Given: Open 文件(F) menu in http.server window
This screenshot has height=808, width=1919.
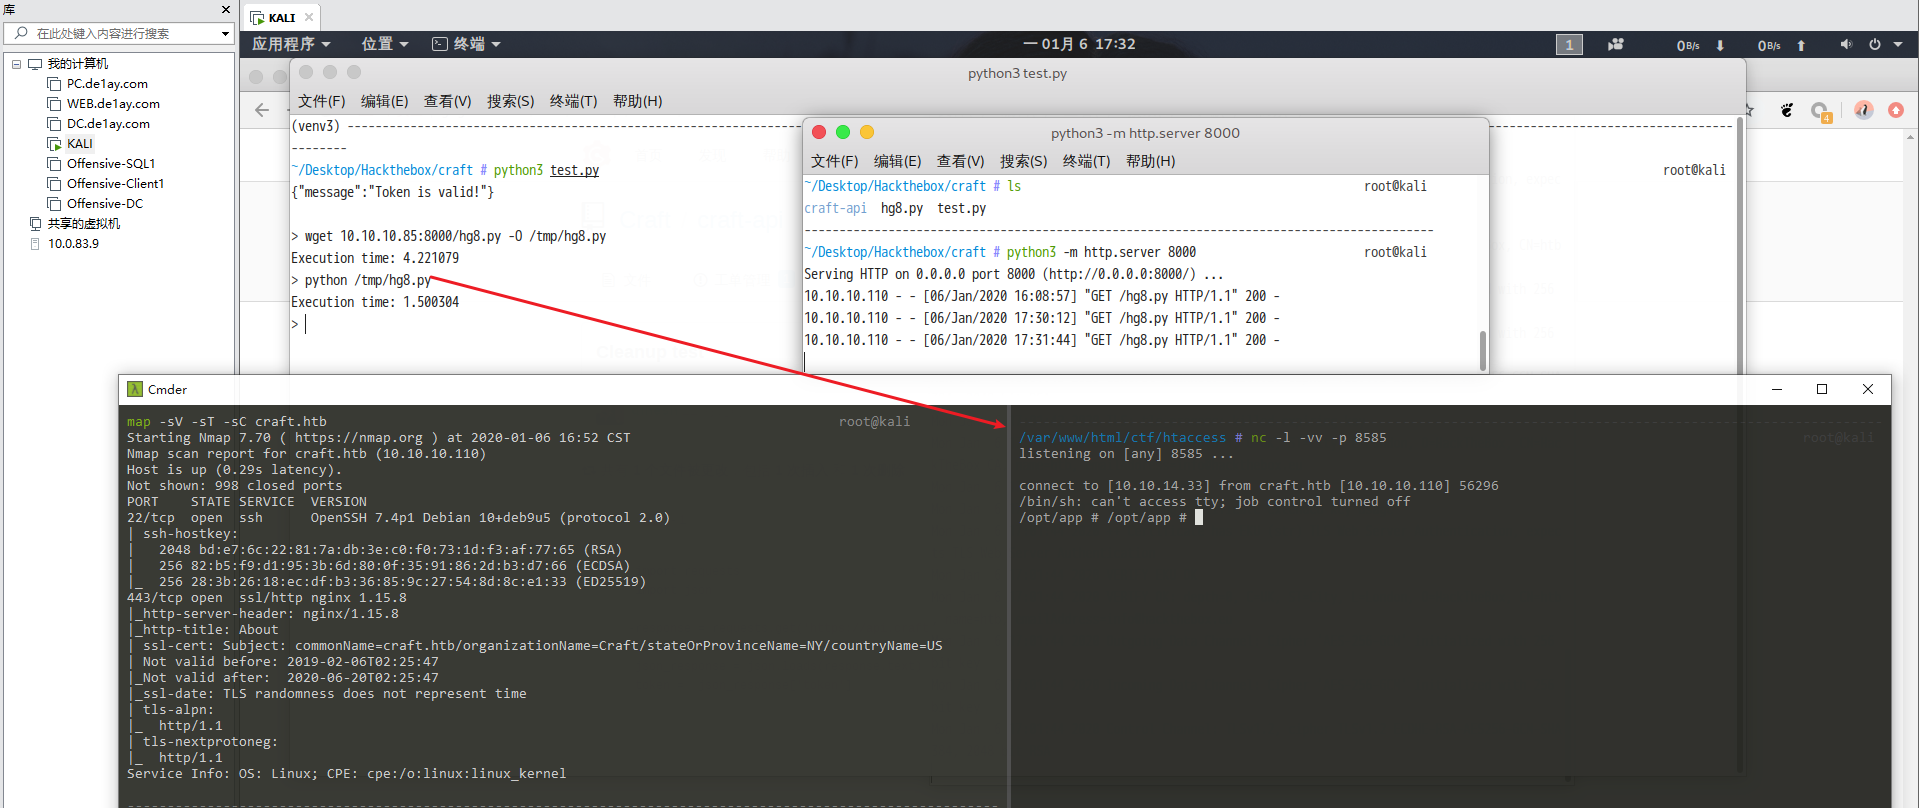Looking at the screenshot, I should 835,161.
